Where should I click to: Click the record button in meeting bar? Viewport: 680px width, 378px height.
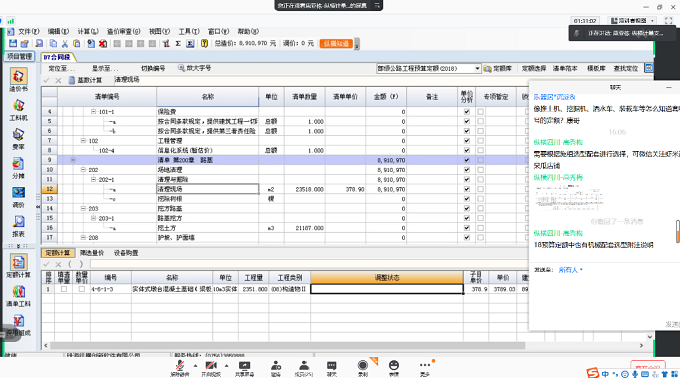click(x=363, y=365)
